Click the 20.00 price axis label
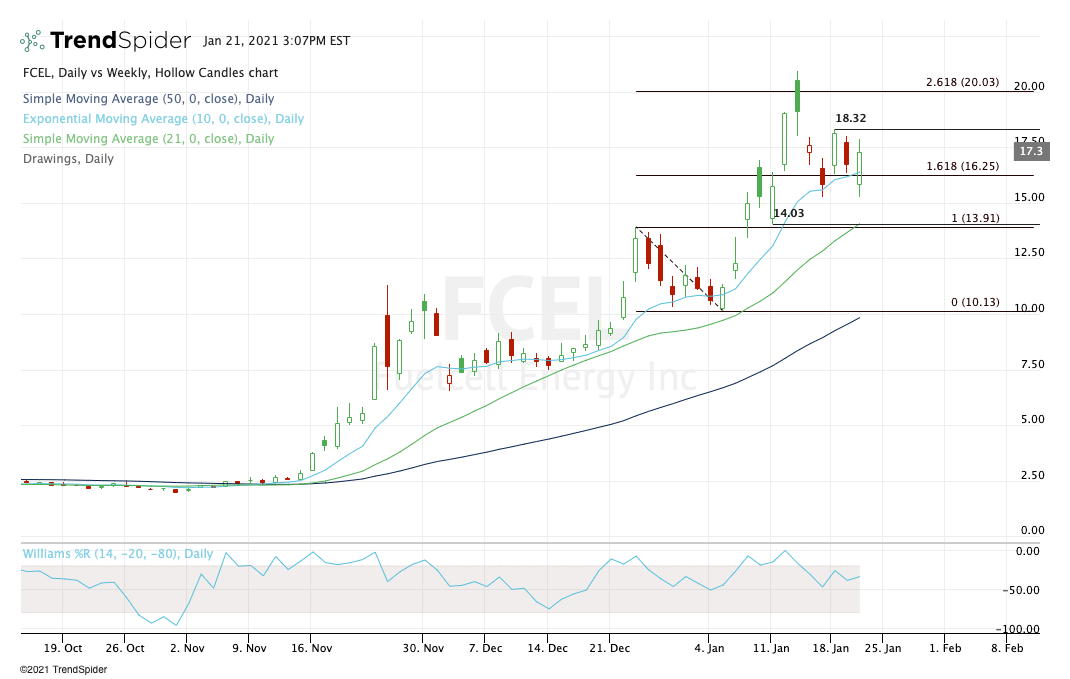The height and width of the screenshot is (679, 1070). pos(1028,86)
